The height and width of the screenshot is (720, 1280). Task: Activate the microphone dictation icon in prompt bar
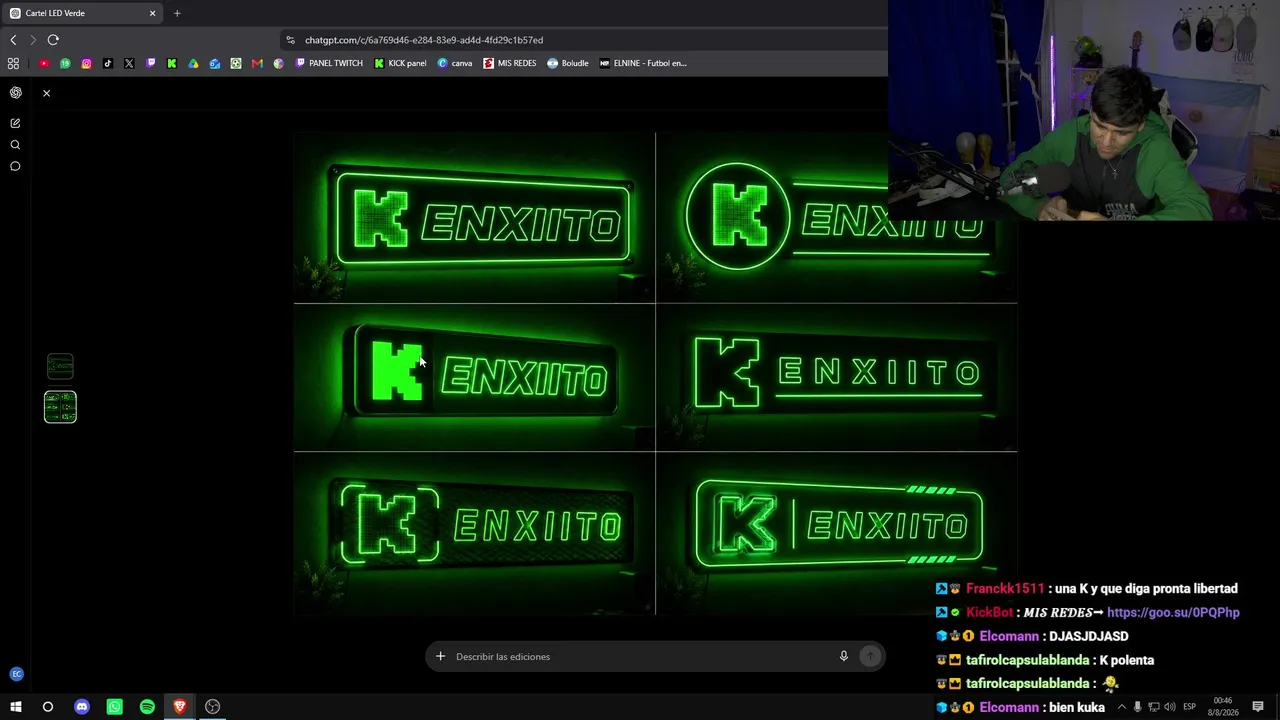843,657
